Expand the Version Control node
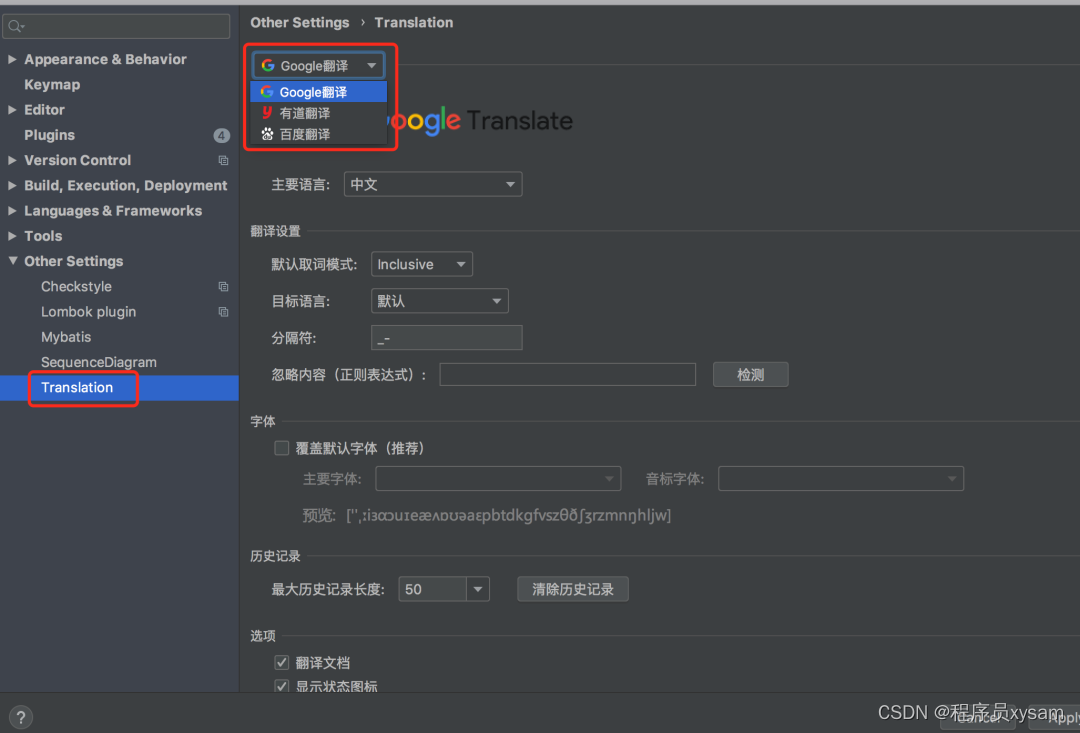The image size is (1080, 733). point(12,160)
